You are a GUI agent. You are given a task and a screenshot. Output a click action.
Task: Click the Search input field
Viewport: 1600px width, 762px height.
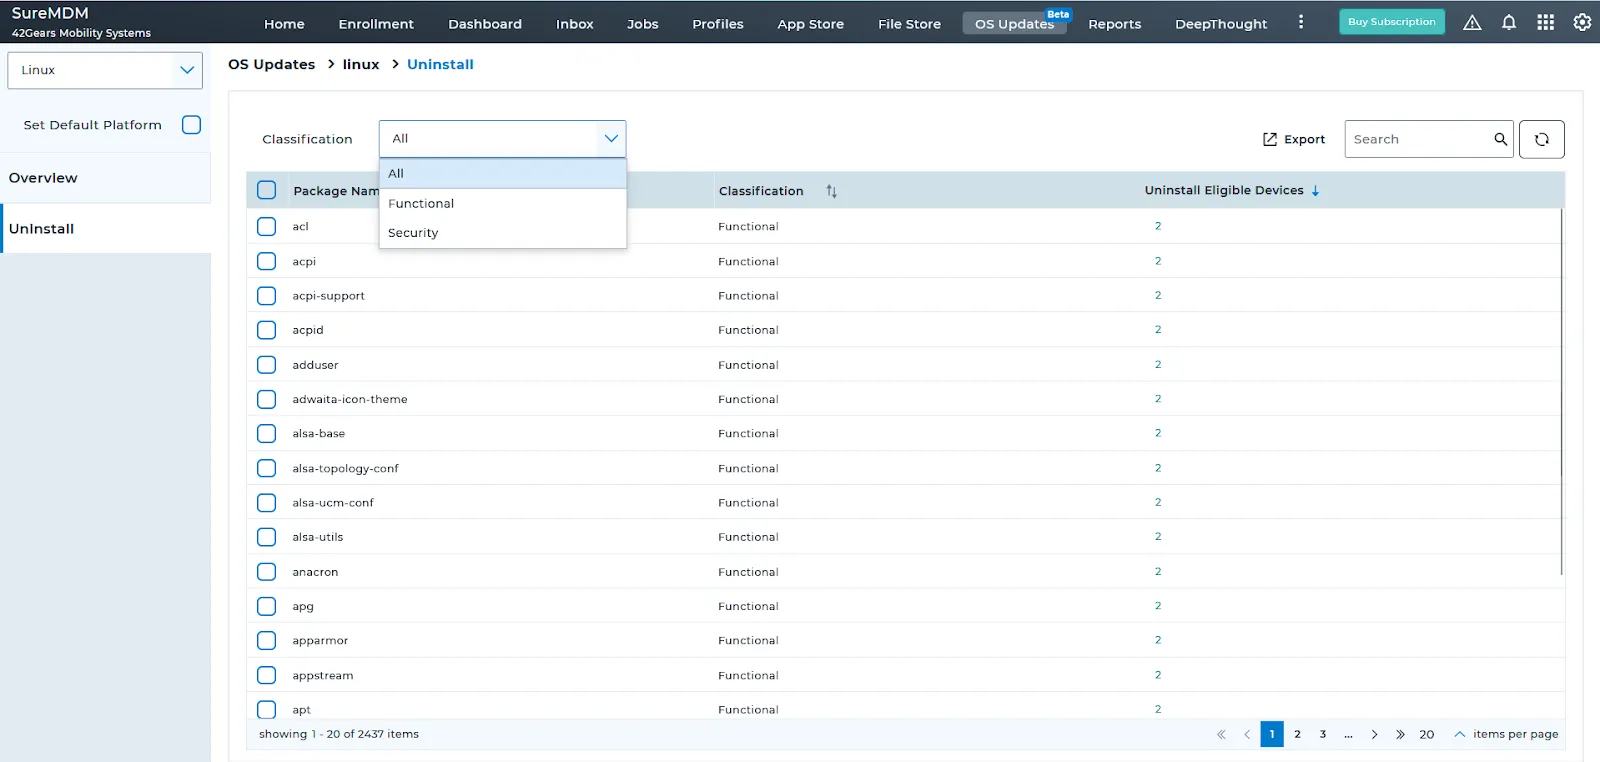[1418, 139]
